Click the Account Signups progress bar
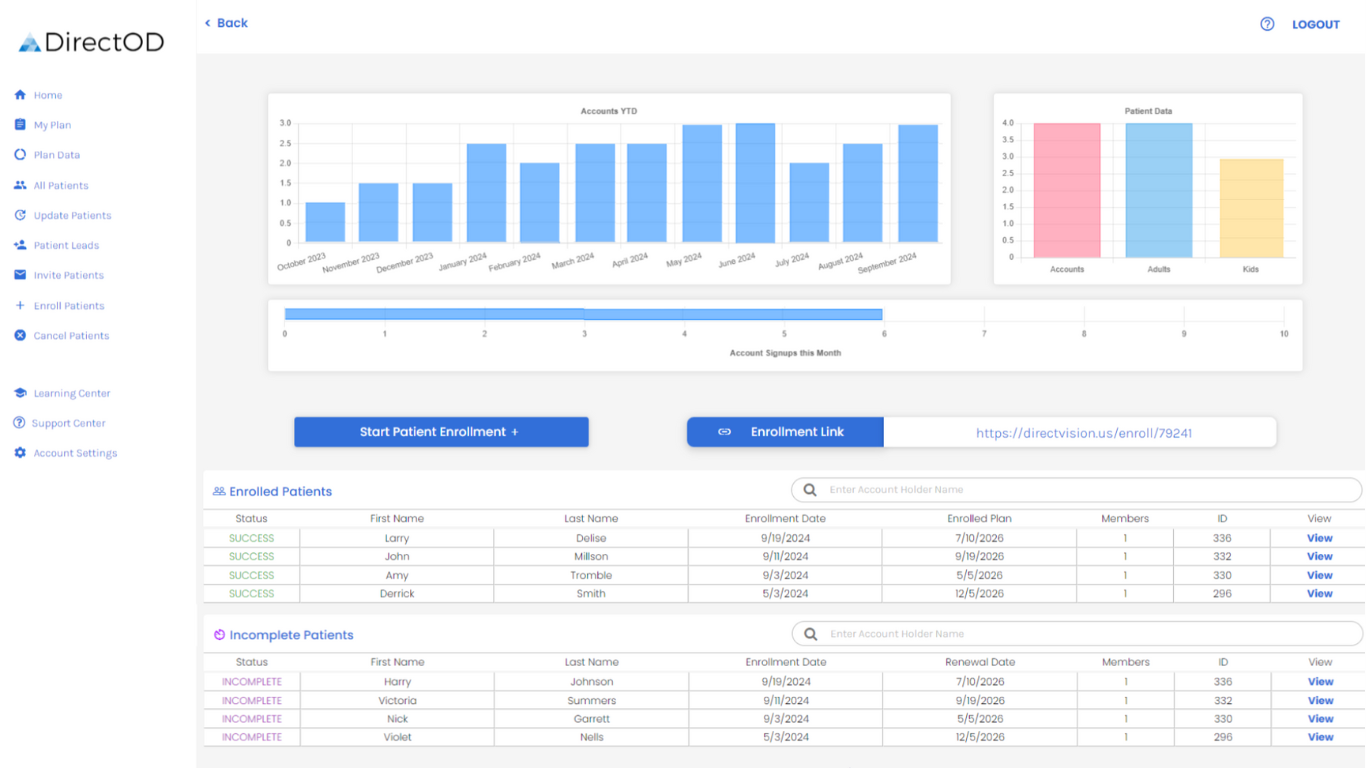 [583, 314]
